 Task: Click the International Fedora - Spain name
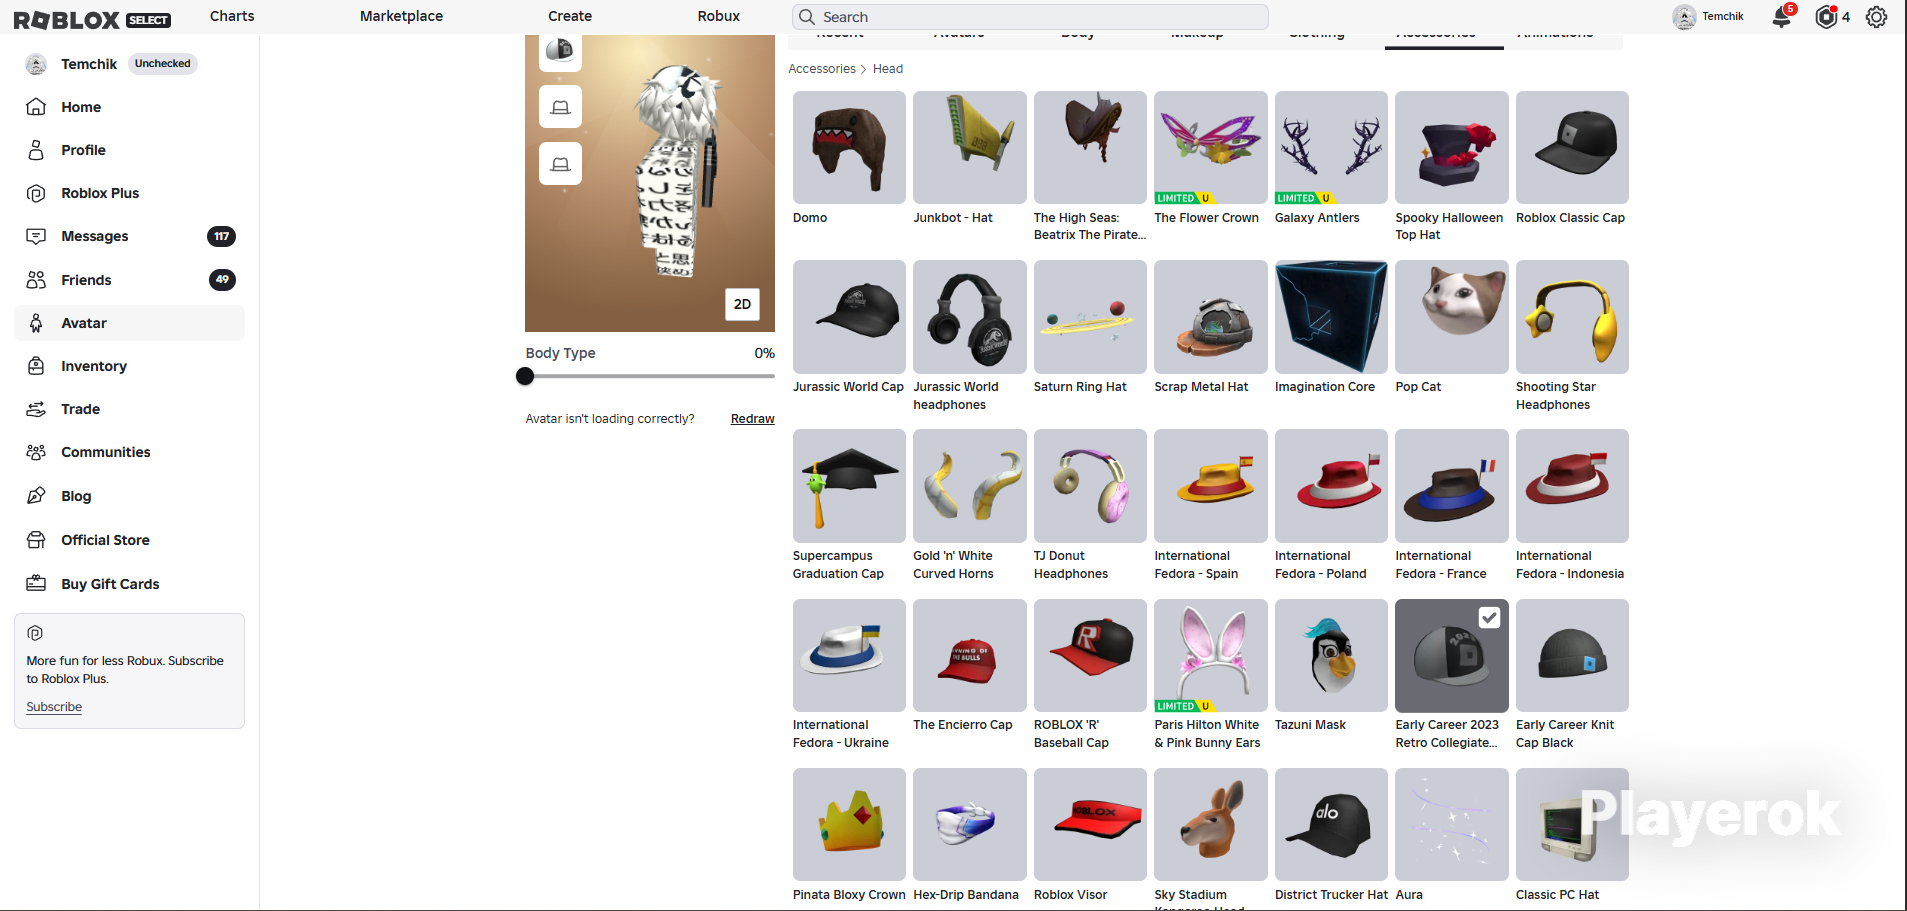(1197, 565)
